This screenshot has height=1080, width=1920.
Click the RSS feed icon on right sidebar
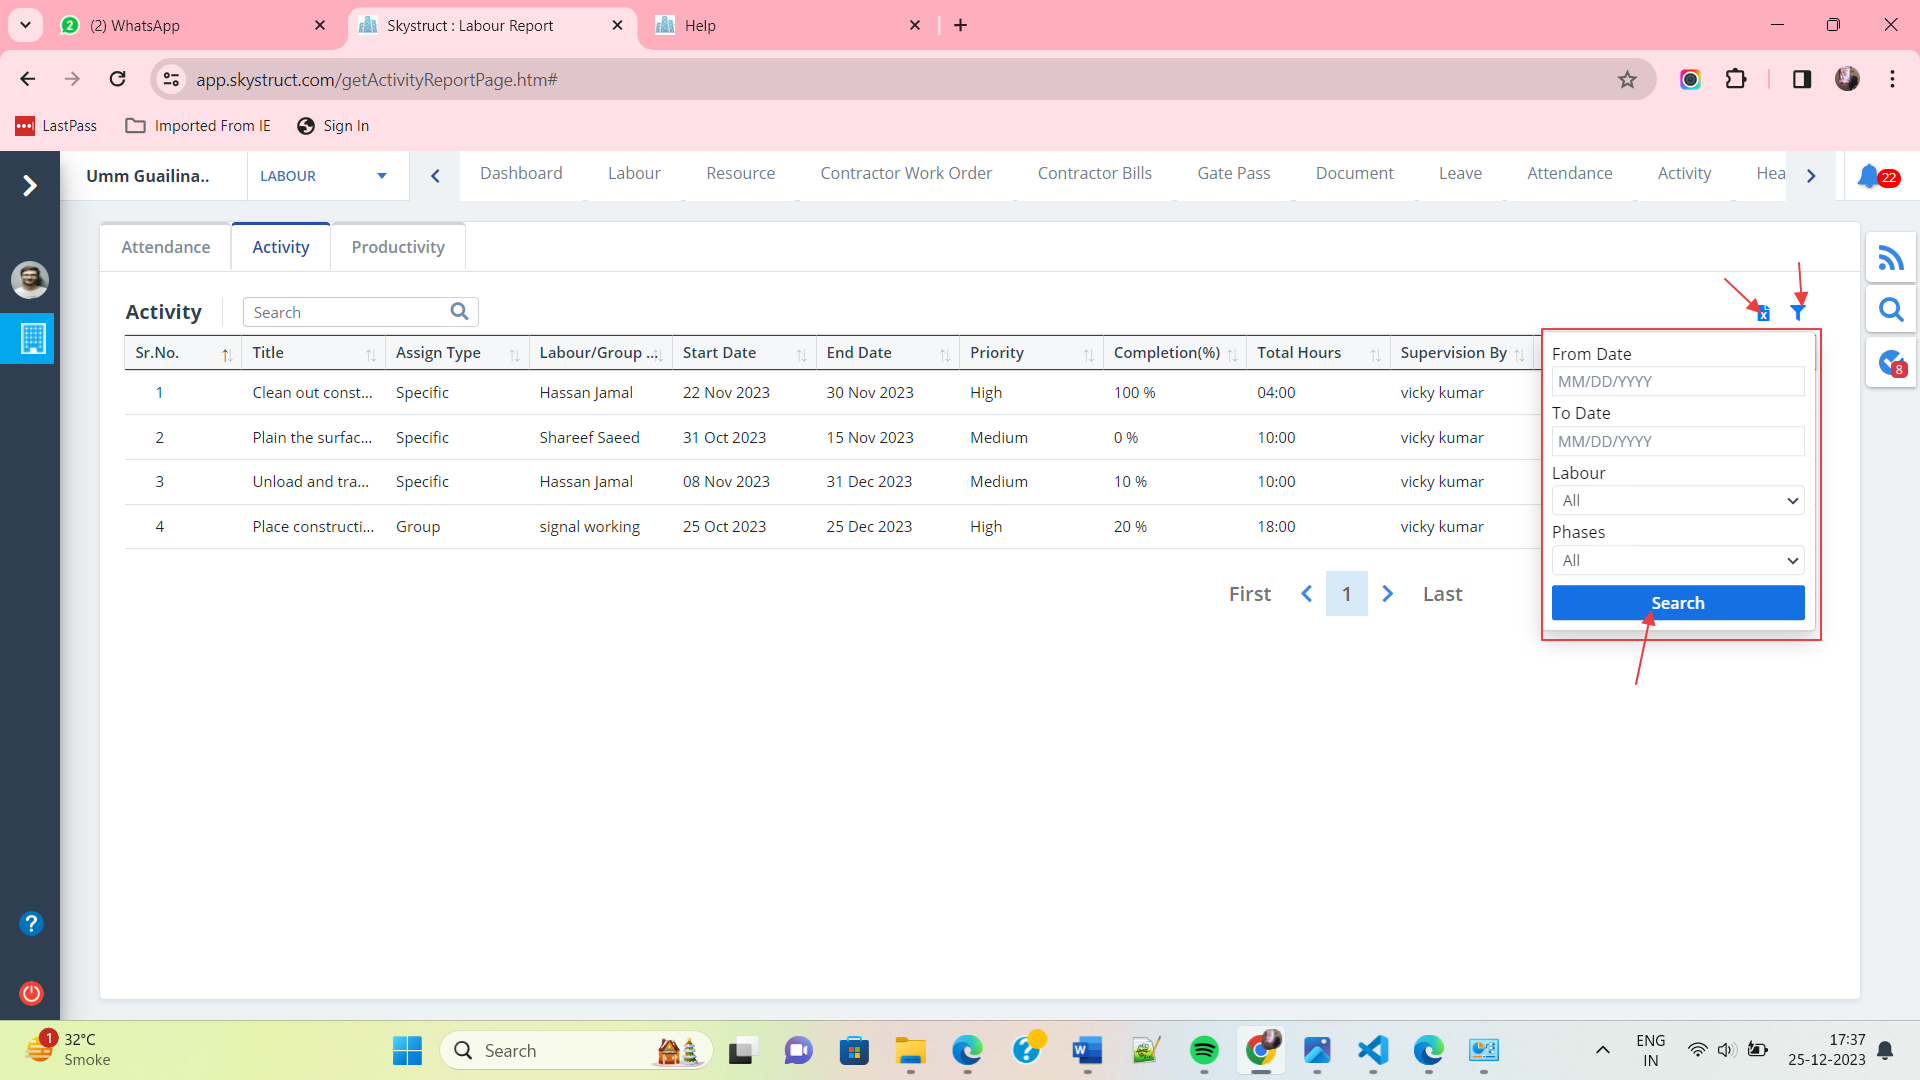tap(1890, 259)
